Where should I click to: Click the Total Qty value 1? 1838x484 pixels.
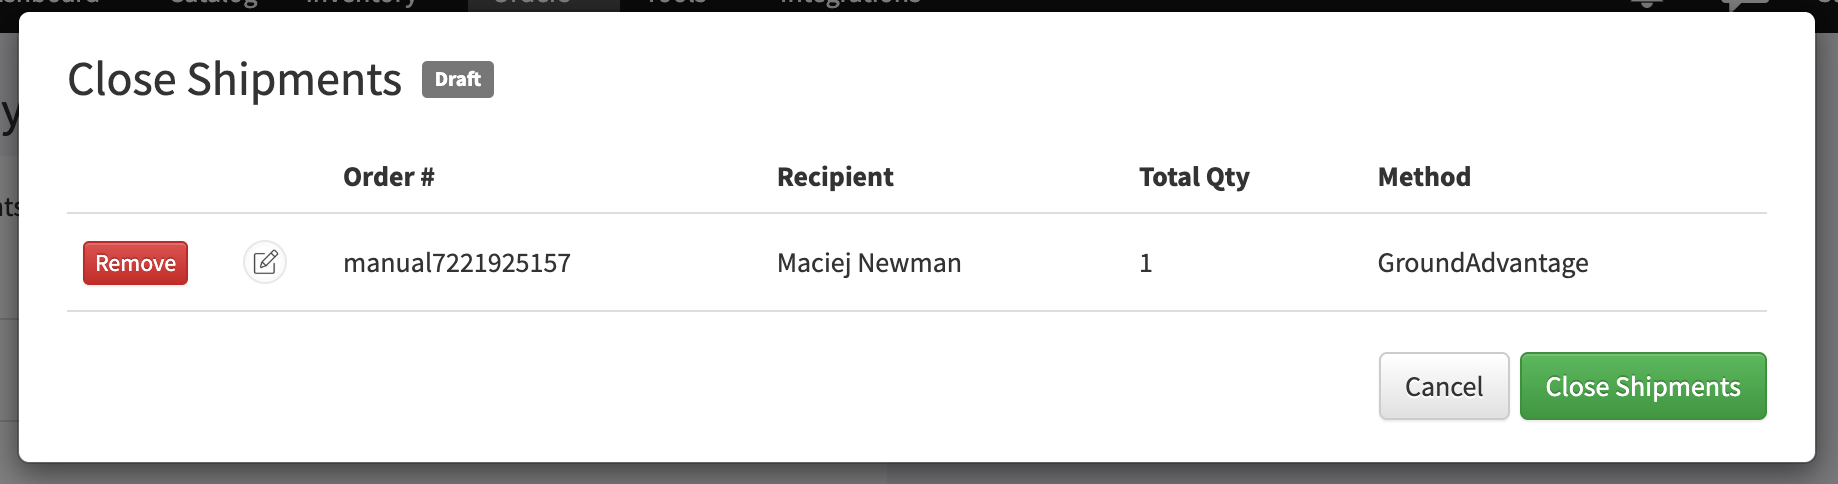tap(1145, 263)
